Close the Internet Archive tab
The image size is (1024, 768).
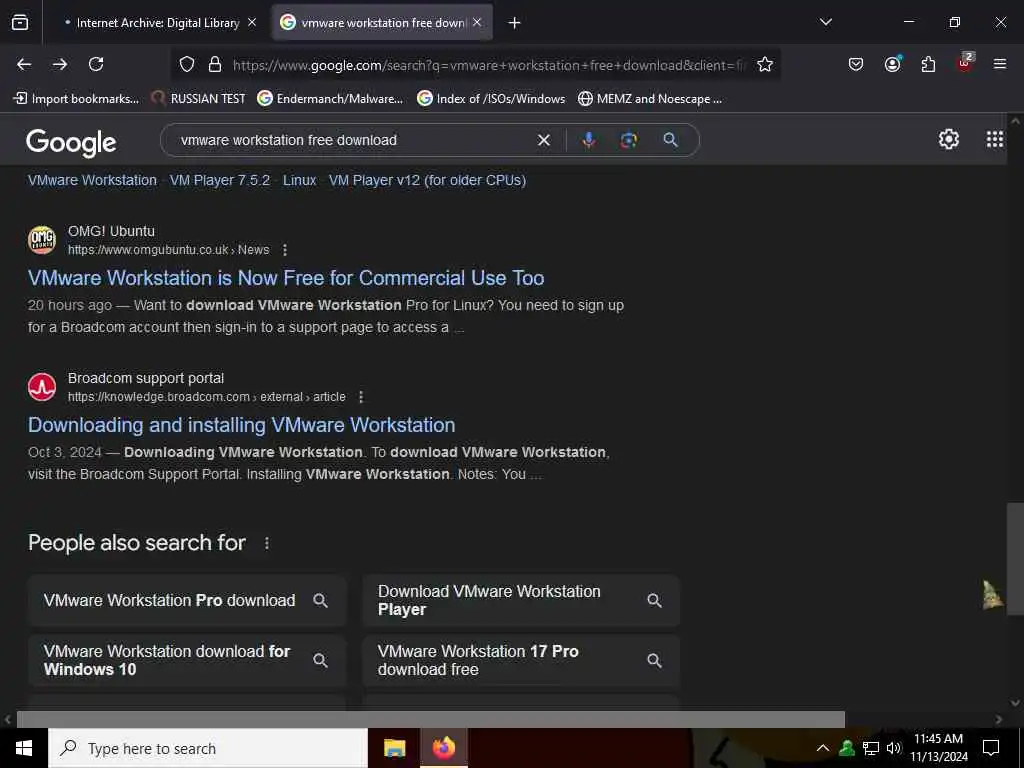pos(252,23)
